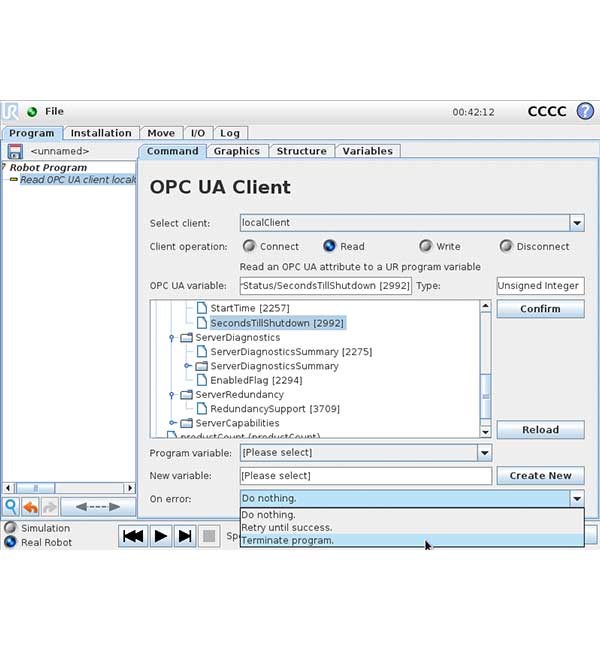Screen dimensions: 600x650
Task: Switch to Real Robot mode
Action: (10, 542)
